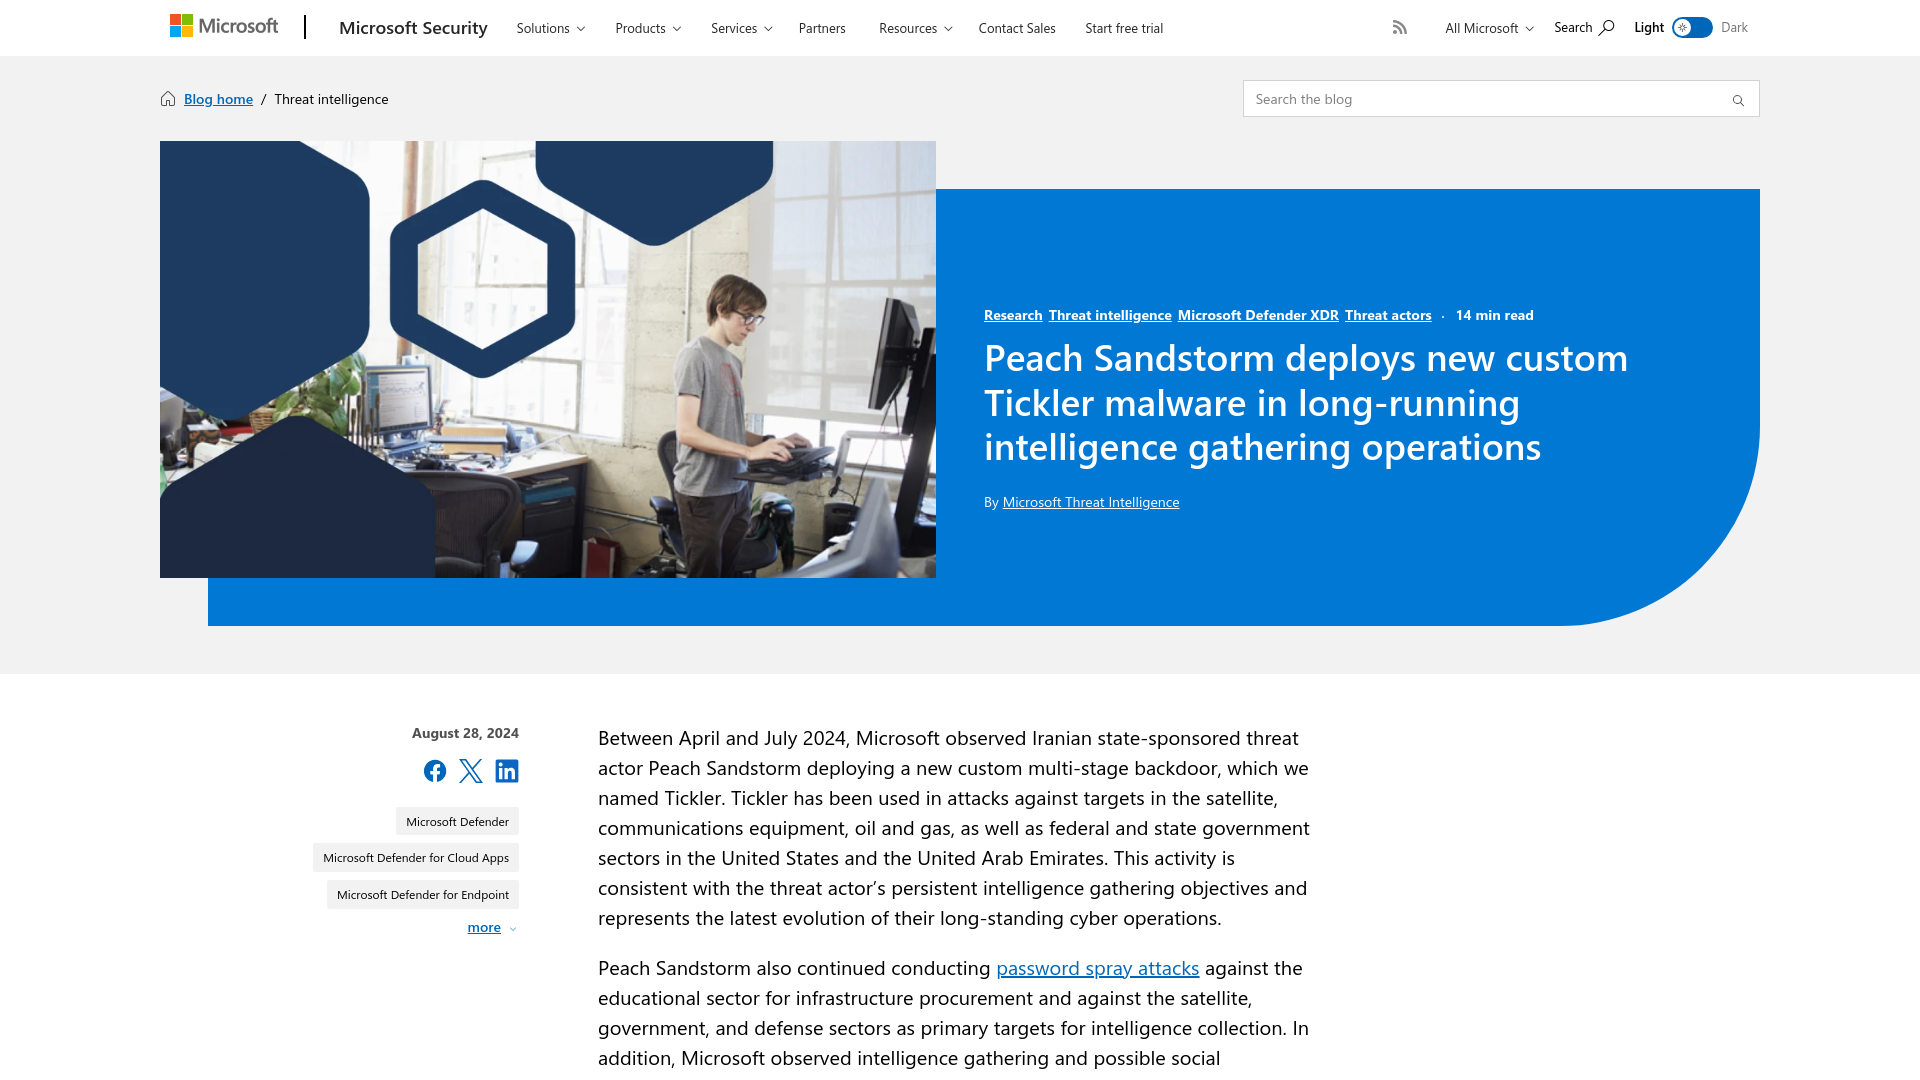Expand the more tags expander
Image resolution: width=1920 pixels, height=1080 pixels.
point(492,927)
